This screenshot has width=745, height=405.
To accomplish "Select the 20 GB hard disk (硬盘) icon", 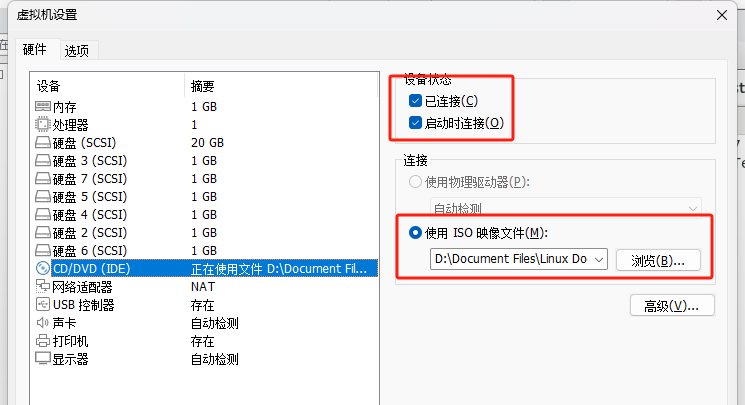I will coord(43,142).
